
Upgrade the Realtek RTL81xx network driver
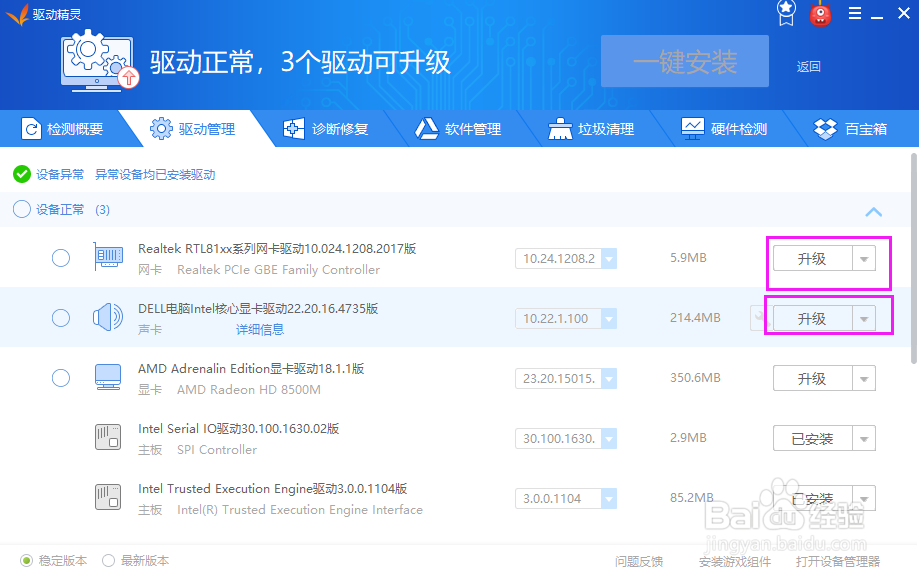(x=812, y=258)
